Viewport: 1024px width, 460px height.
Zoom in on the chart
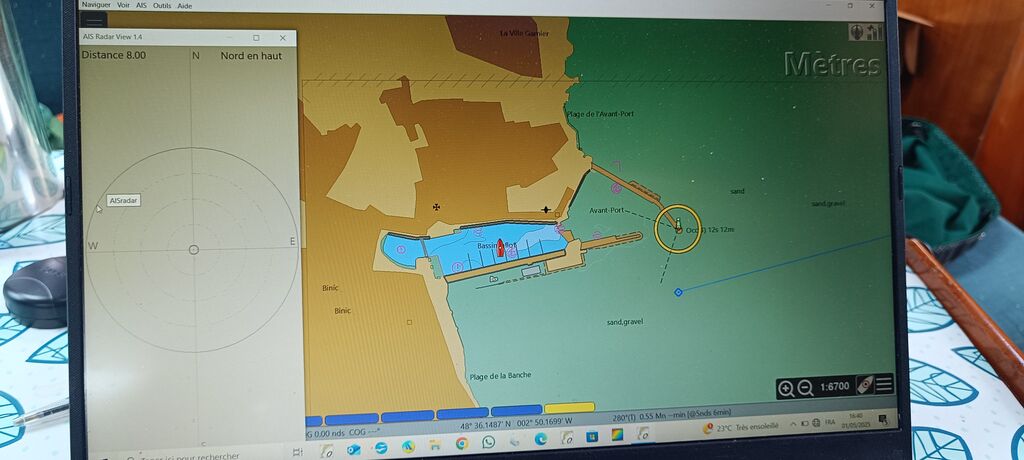coord(786,388)
